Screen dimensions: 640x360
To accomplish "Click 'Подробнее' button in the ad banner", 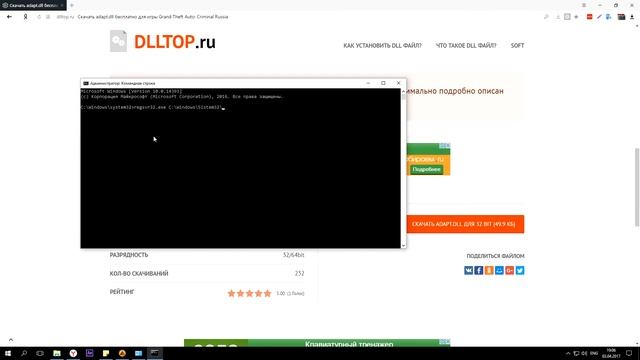I will coord(426,169).
